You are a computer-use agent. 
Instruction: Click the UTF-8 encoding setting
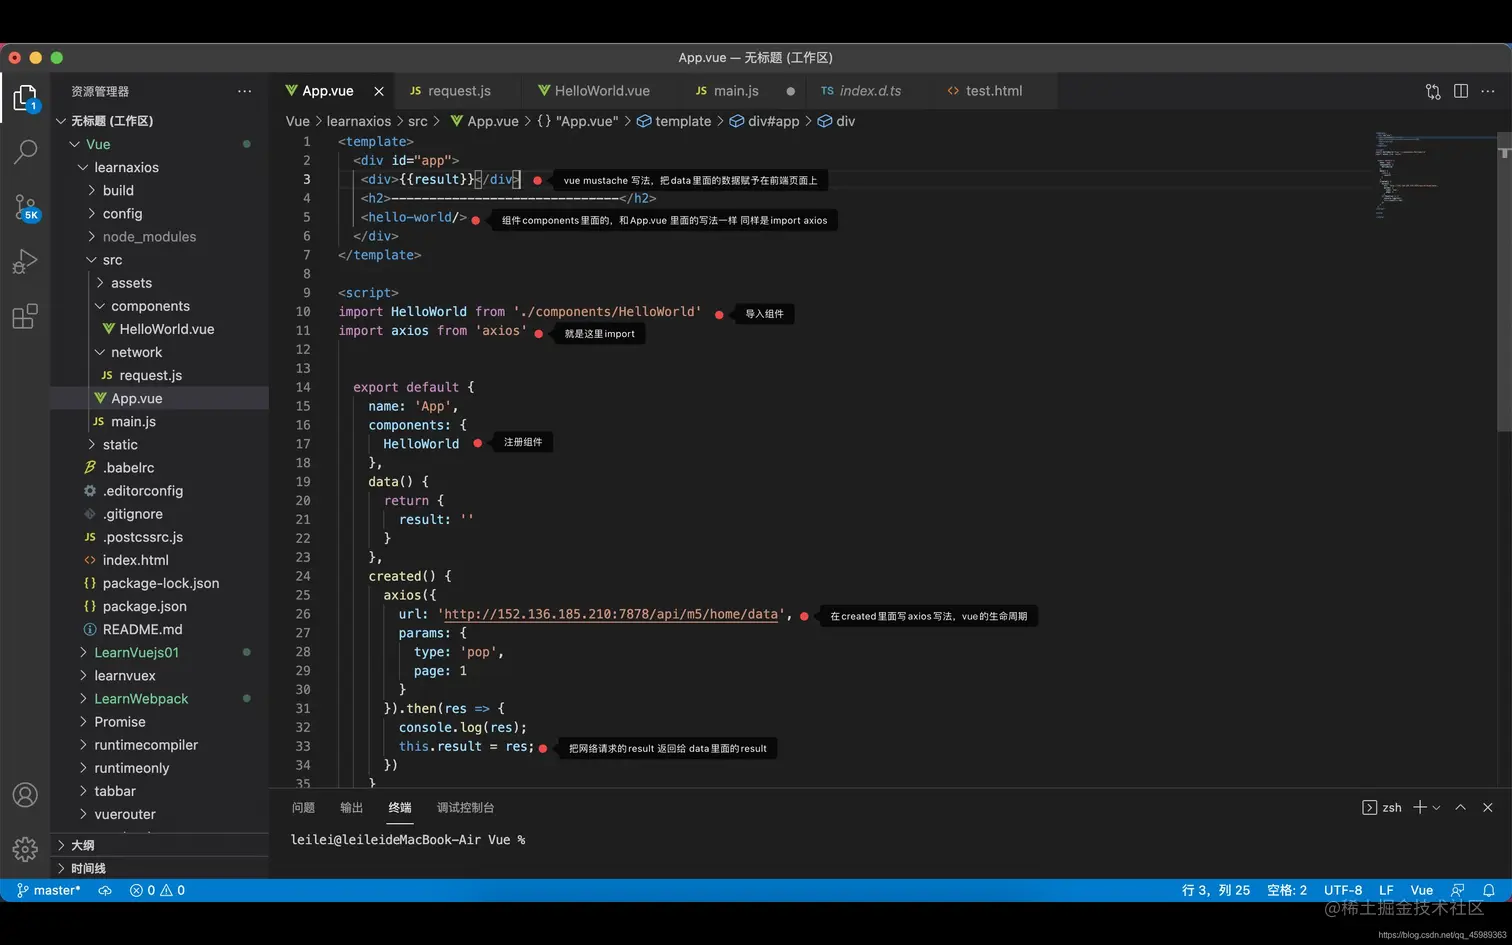(1343, 890)
